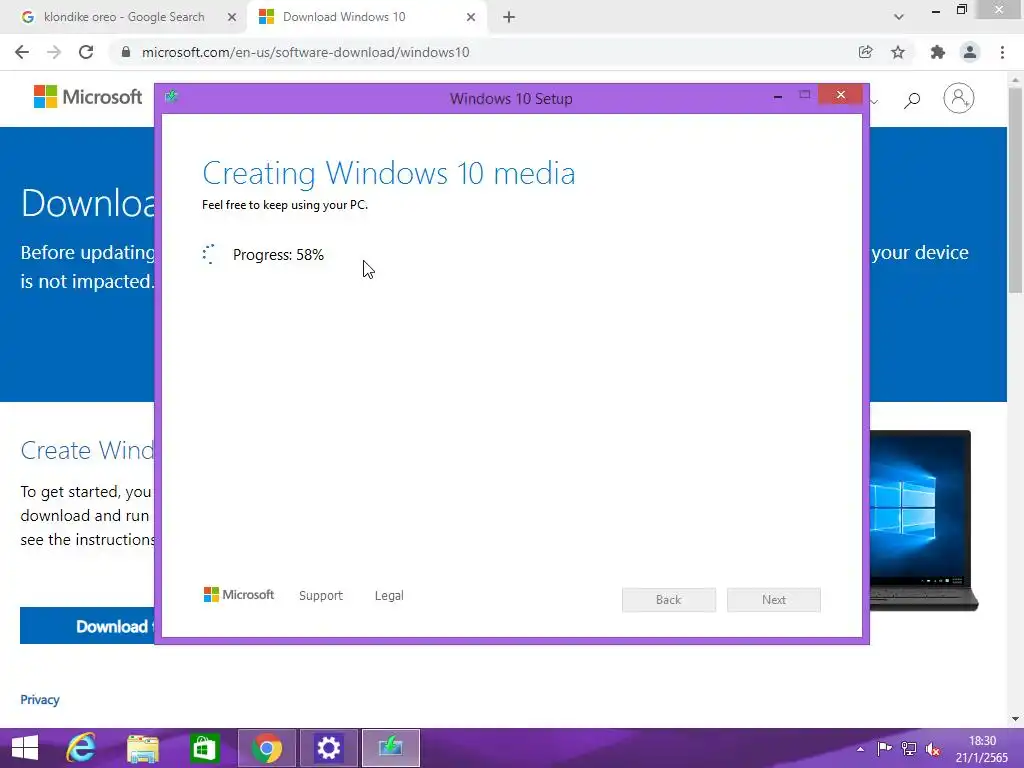
Task: Open network status tray icon
Action: [x=908, y=748]
